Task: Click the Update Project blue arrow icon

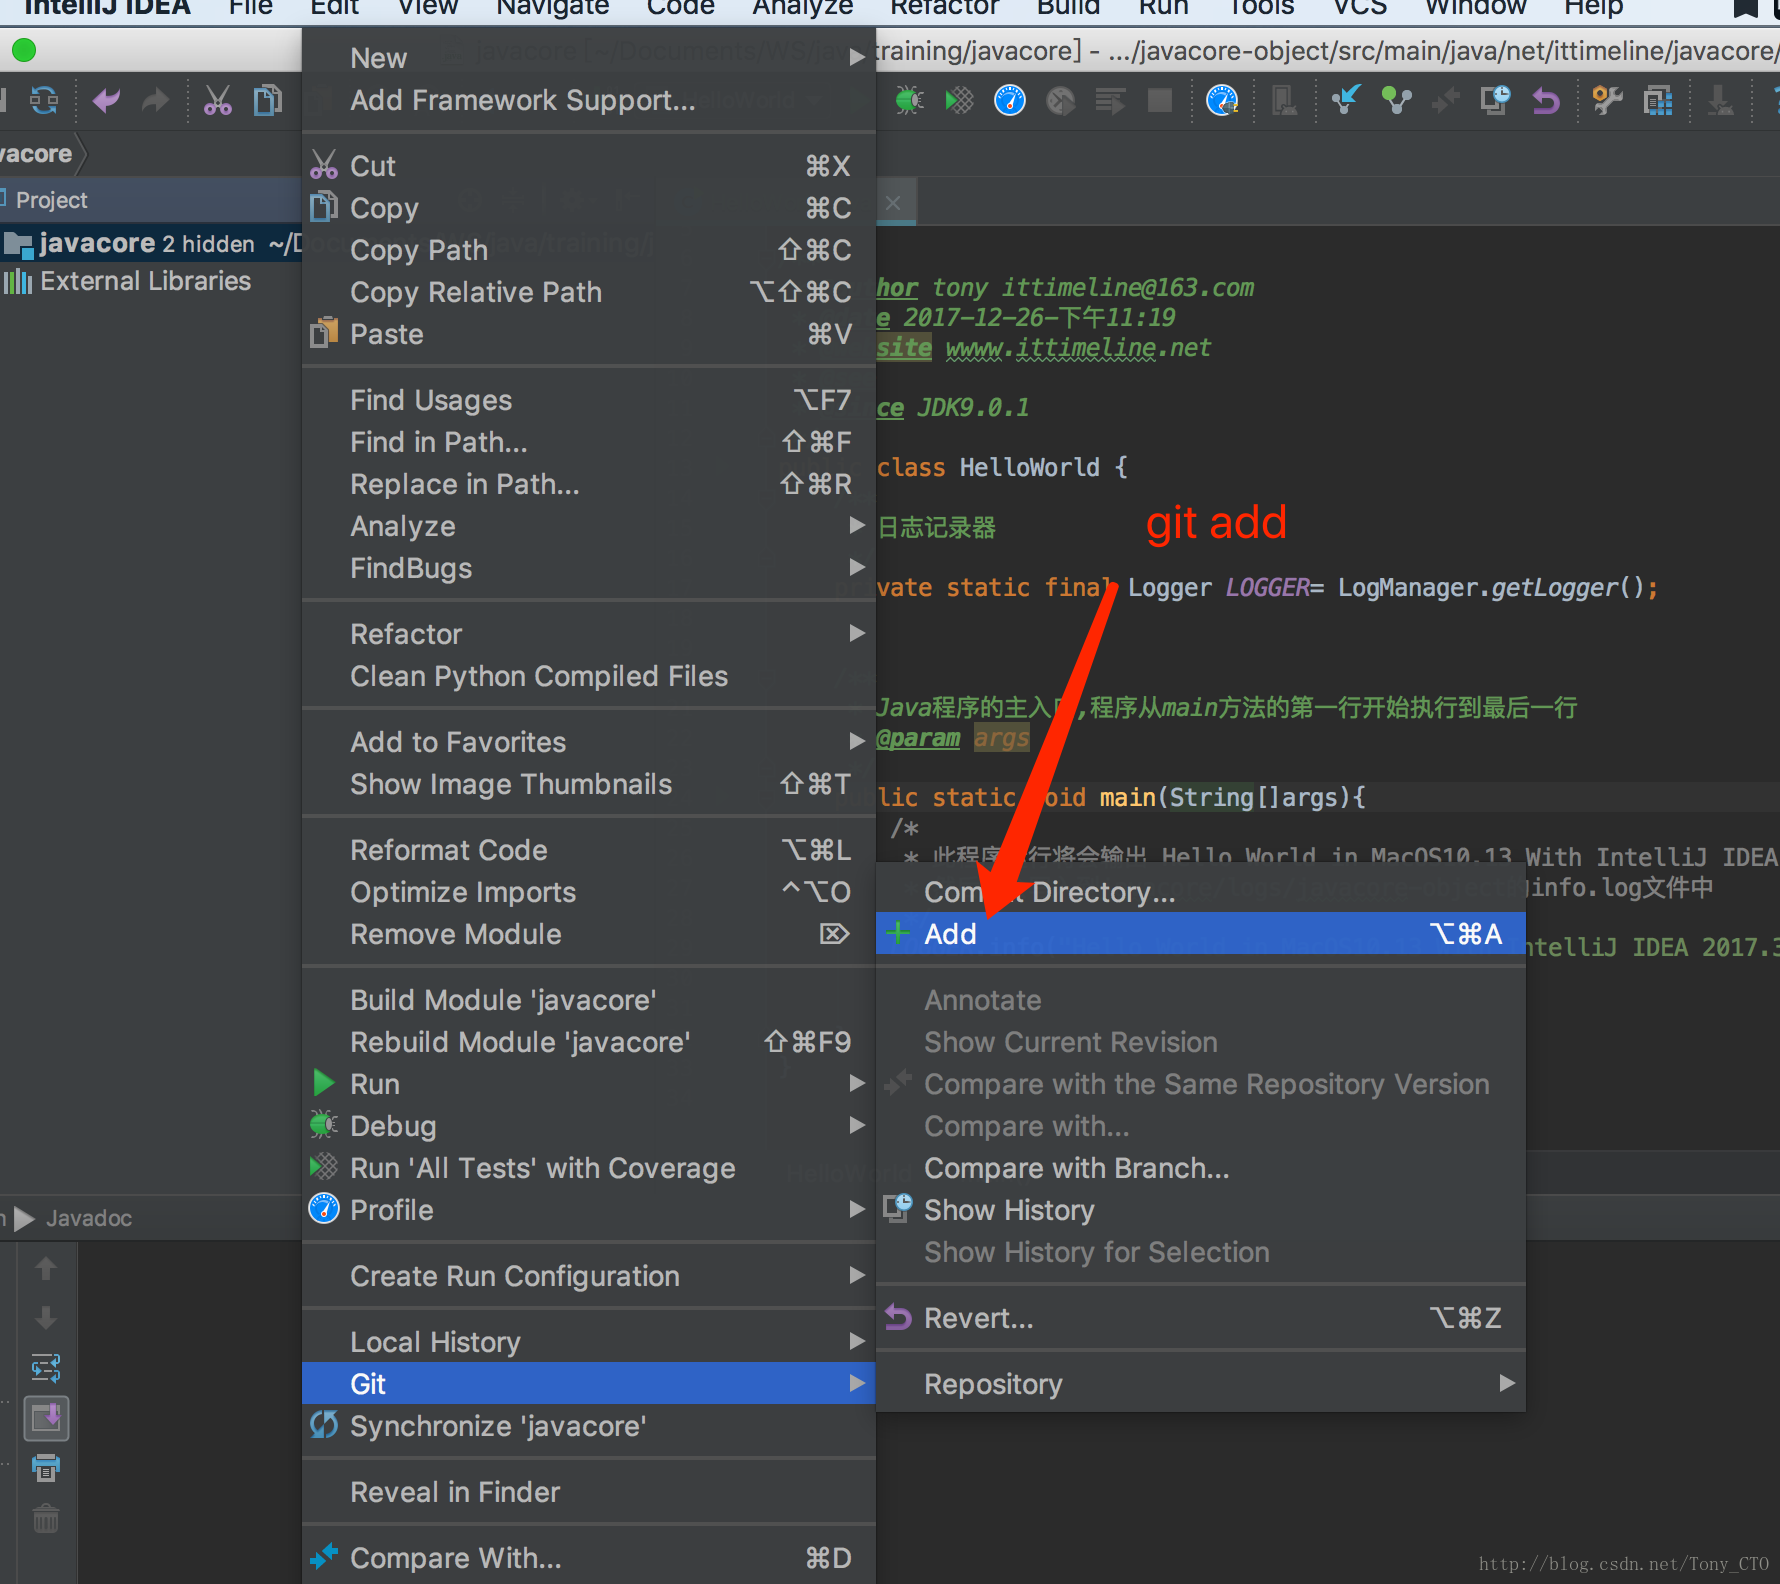Action: (1346, 100)
